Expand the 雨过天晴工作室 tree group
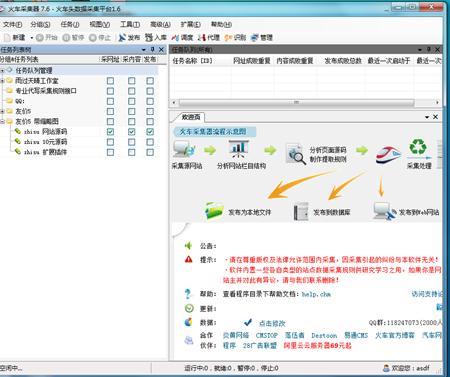 pos(2,81)
